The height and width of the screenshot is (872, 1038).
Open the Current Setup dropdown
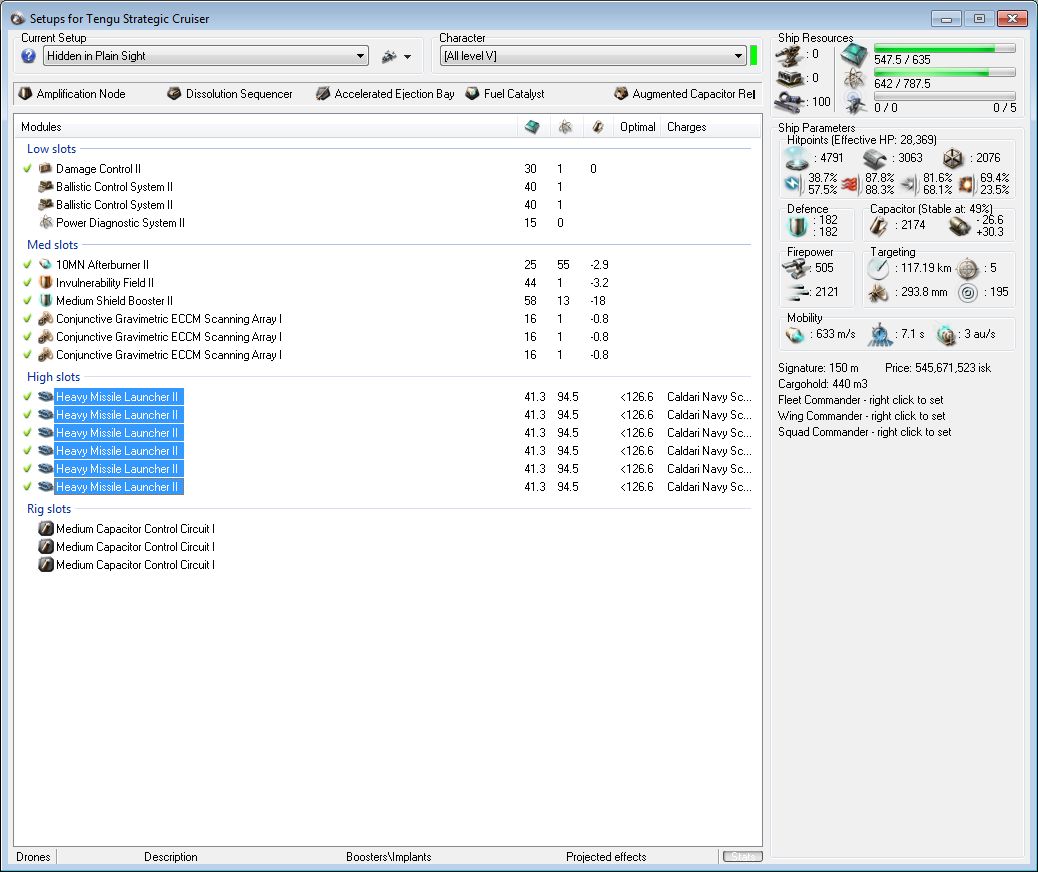tap(361, 56)
